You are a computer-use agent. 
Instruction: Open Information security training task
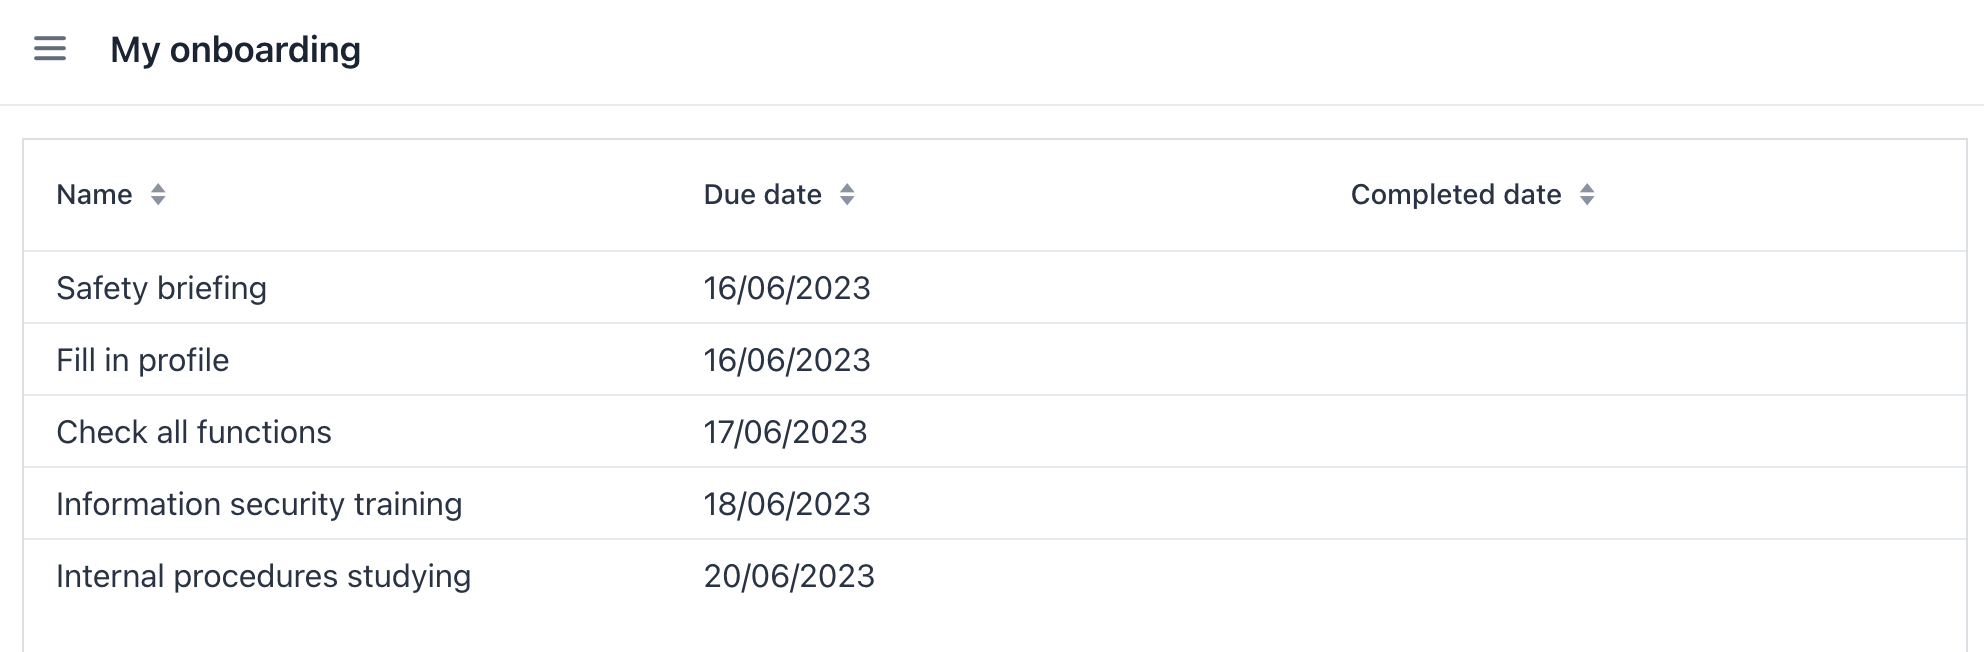259,504
